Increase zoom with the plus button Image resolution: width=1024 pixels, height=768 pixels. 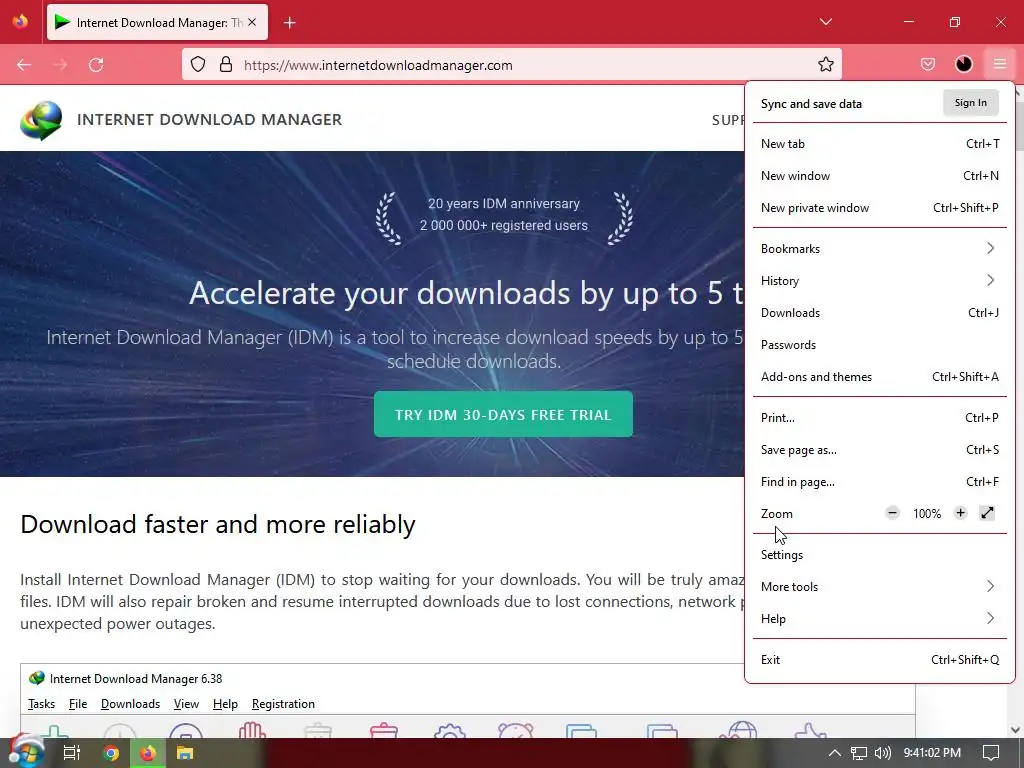click(960, 513)
